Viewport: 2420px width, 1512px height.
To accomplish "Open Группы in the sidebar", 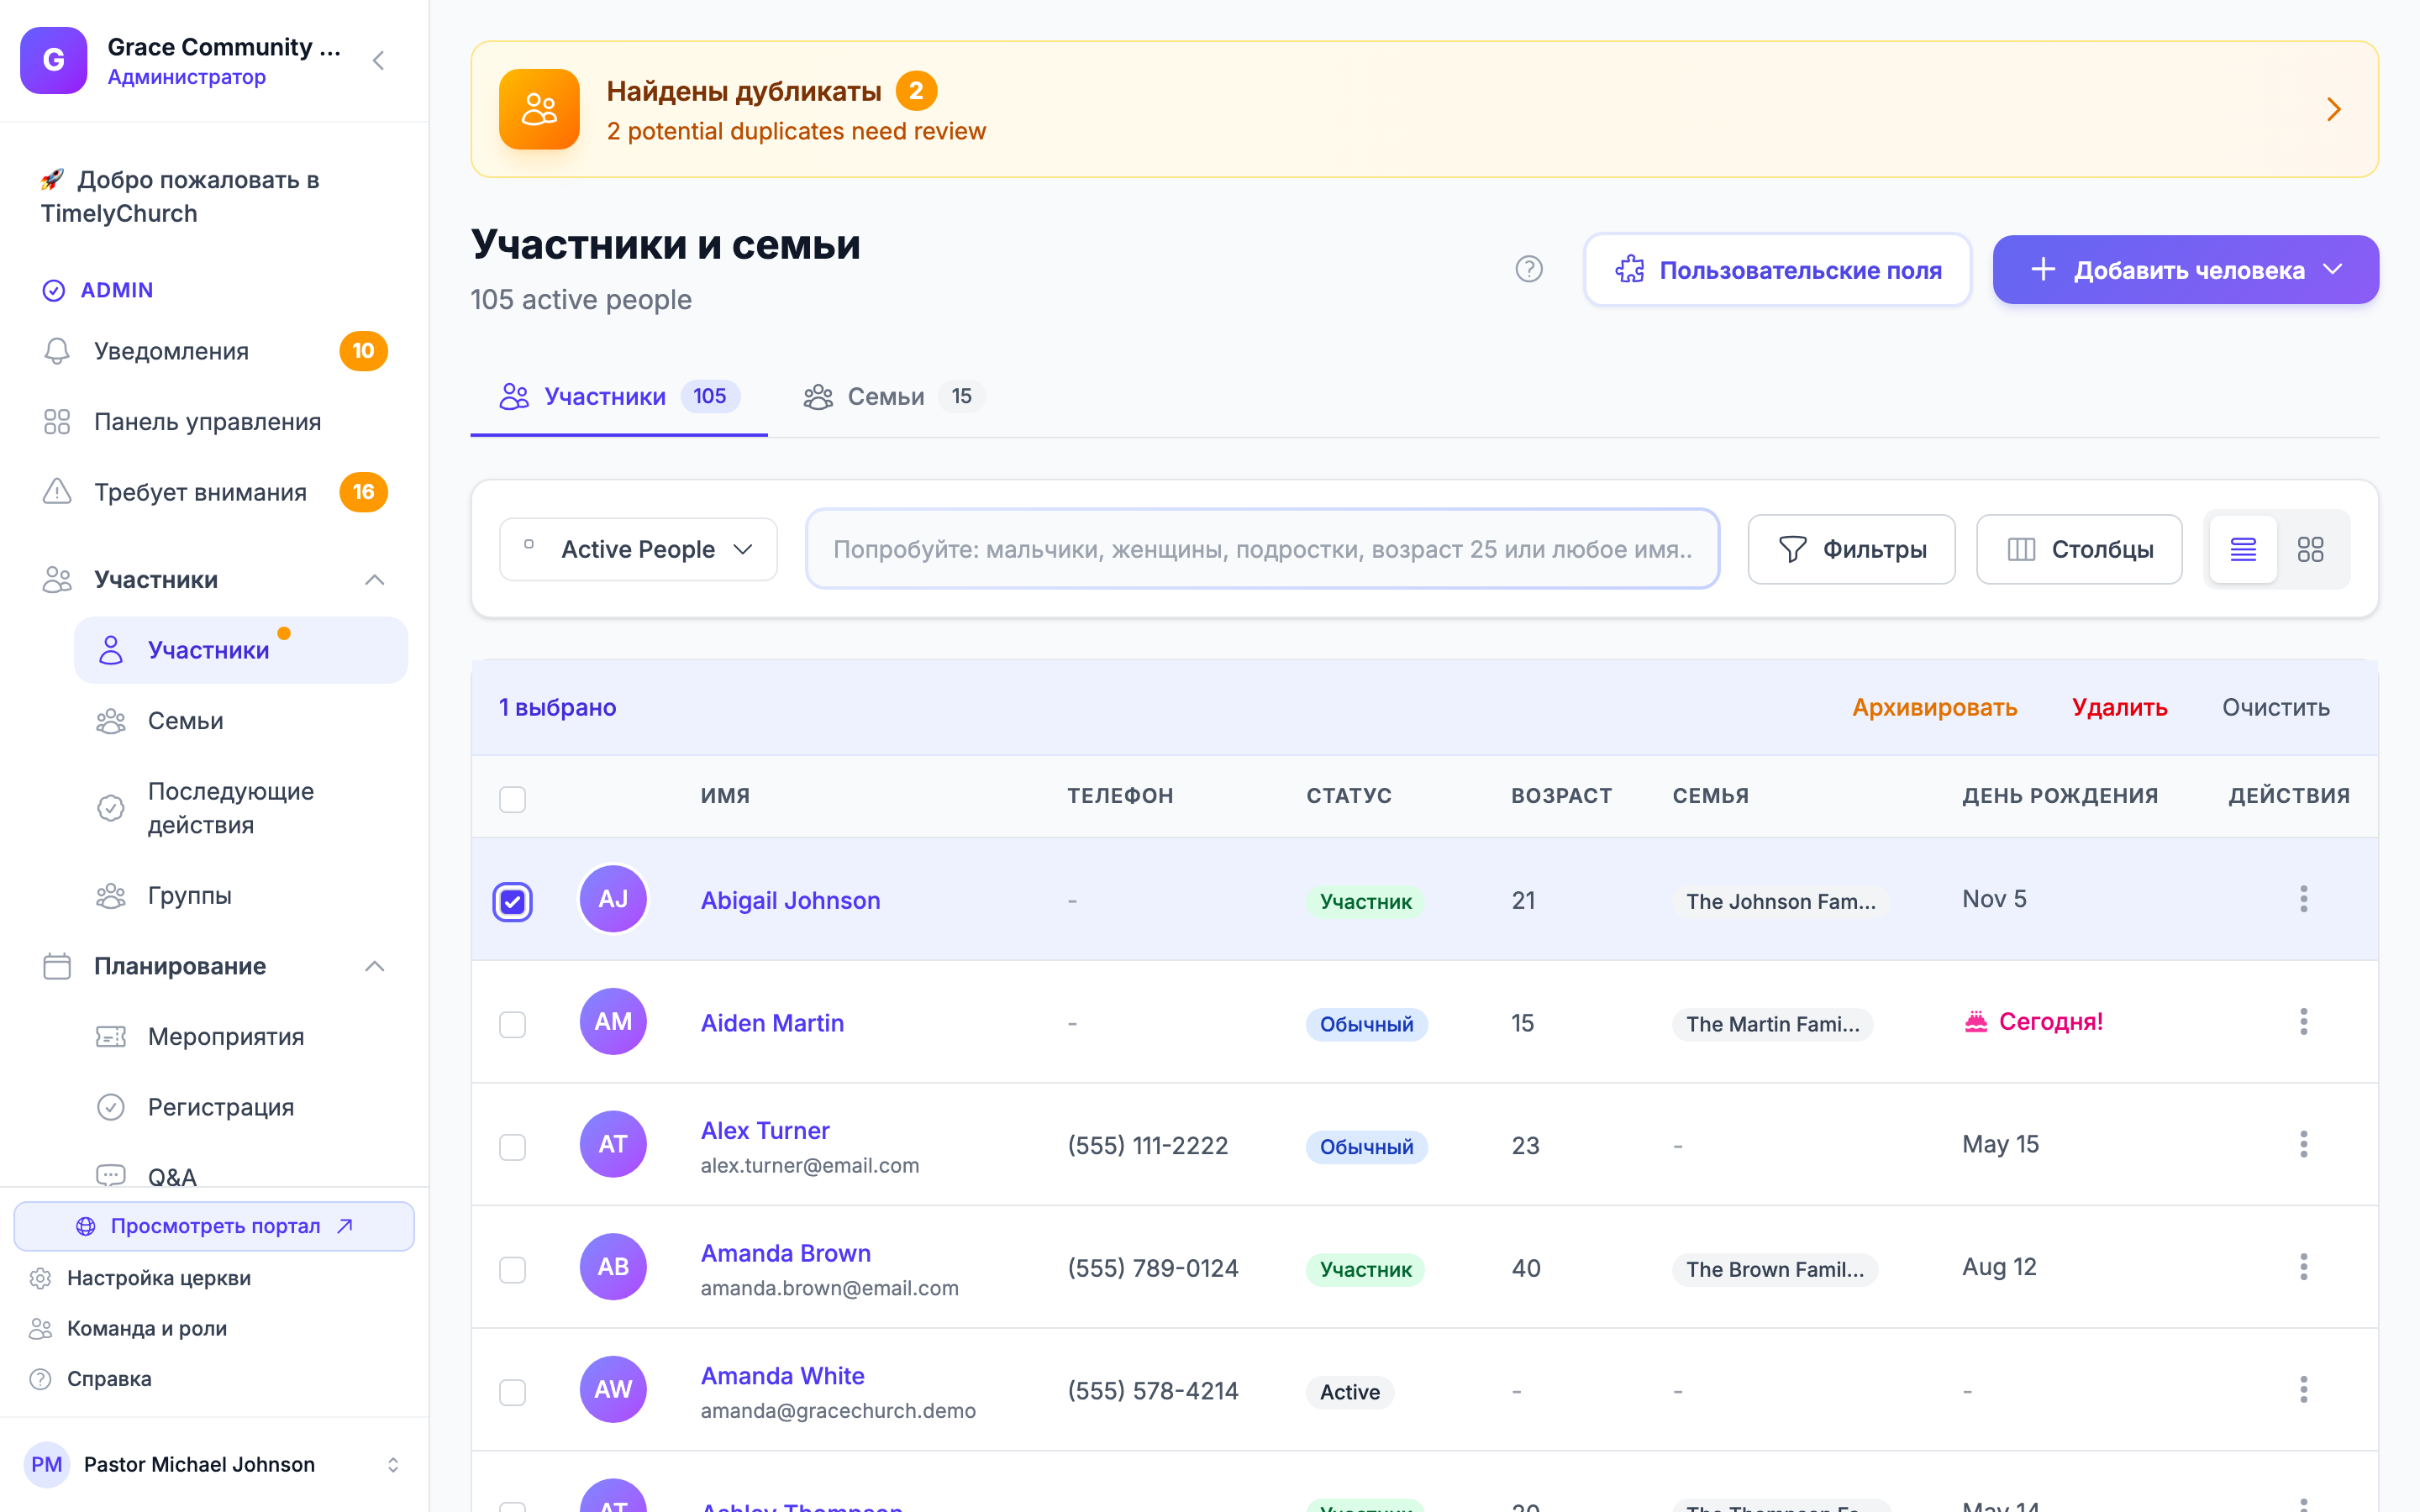I will [x=240, y=895].
